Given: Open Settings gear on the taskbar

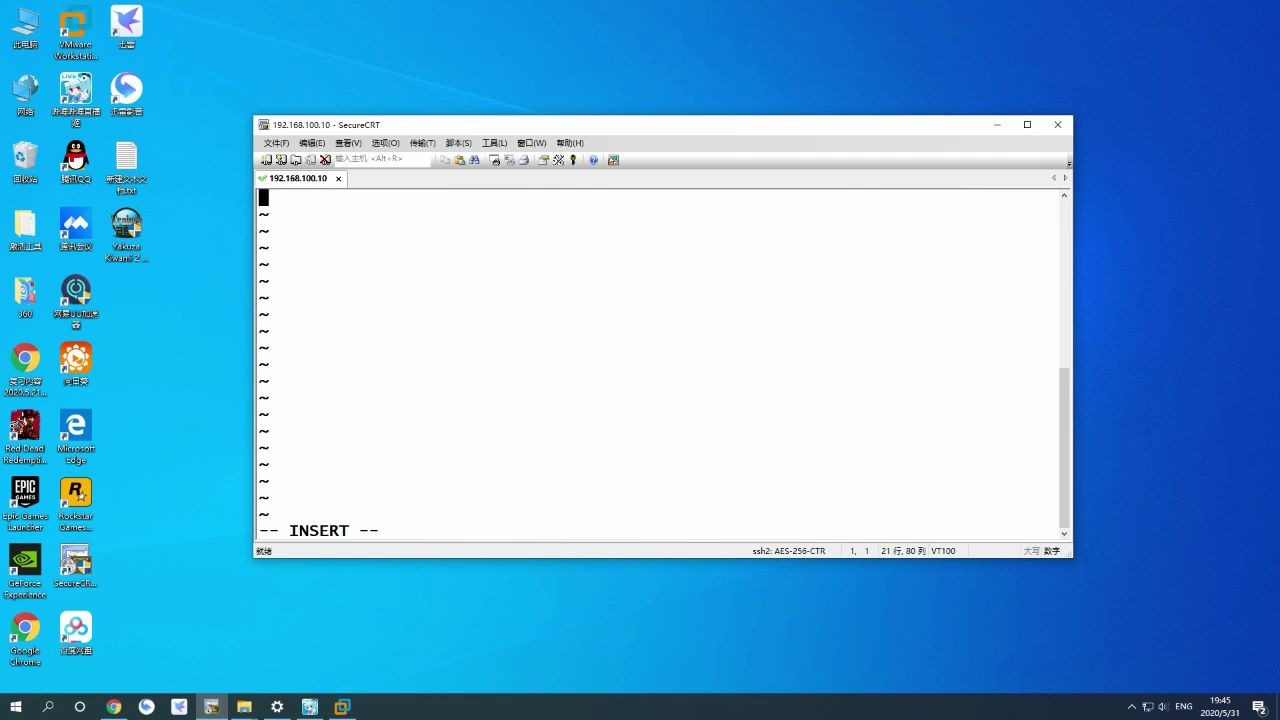Looking at the screenshot, I should (277, 706).
